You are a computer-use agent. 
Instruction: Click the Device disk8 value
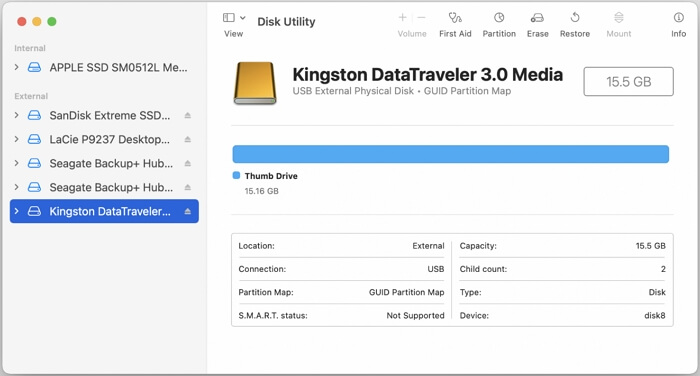[654, 315]
